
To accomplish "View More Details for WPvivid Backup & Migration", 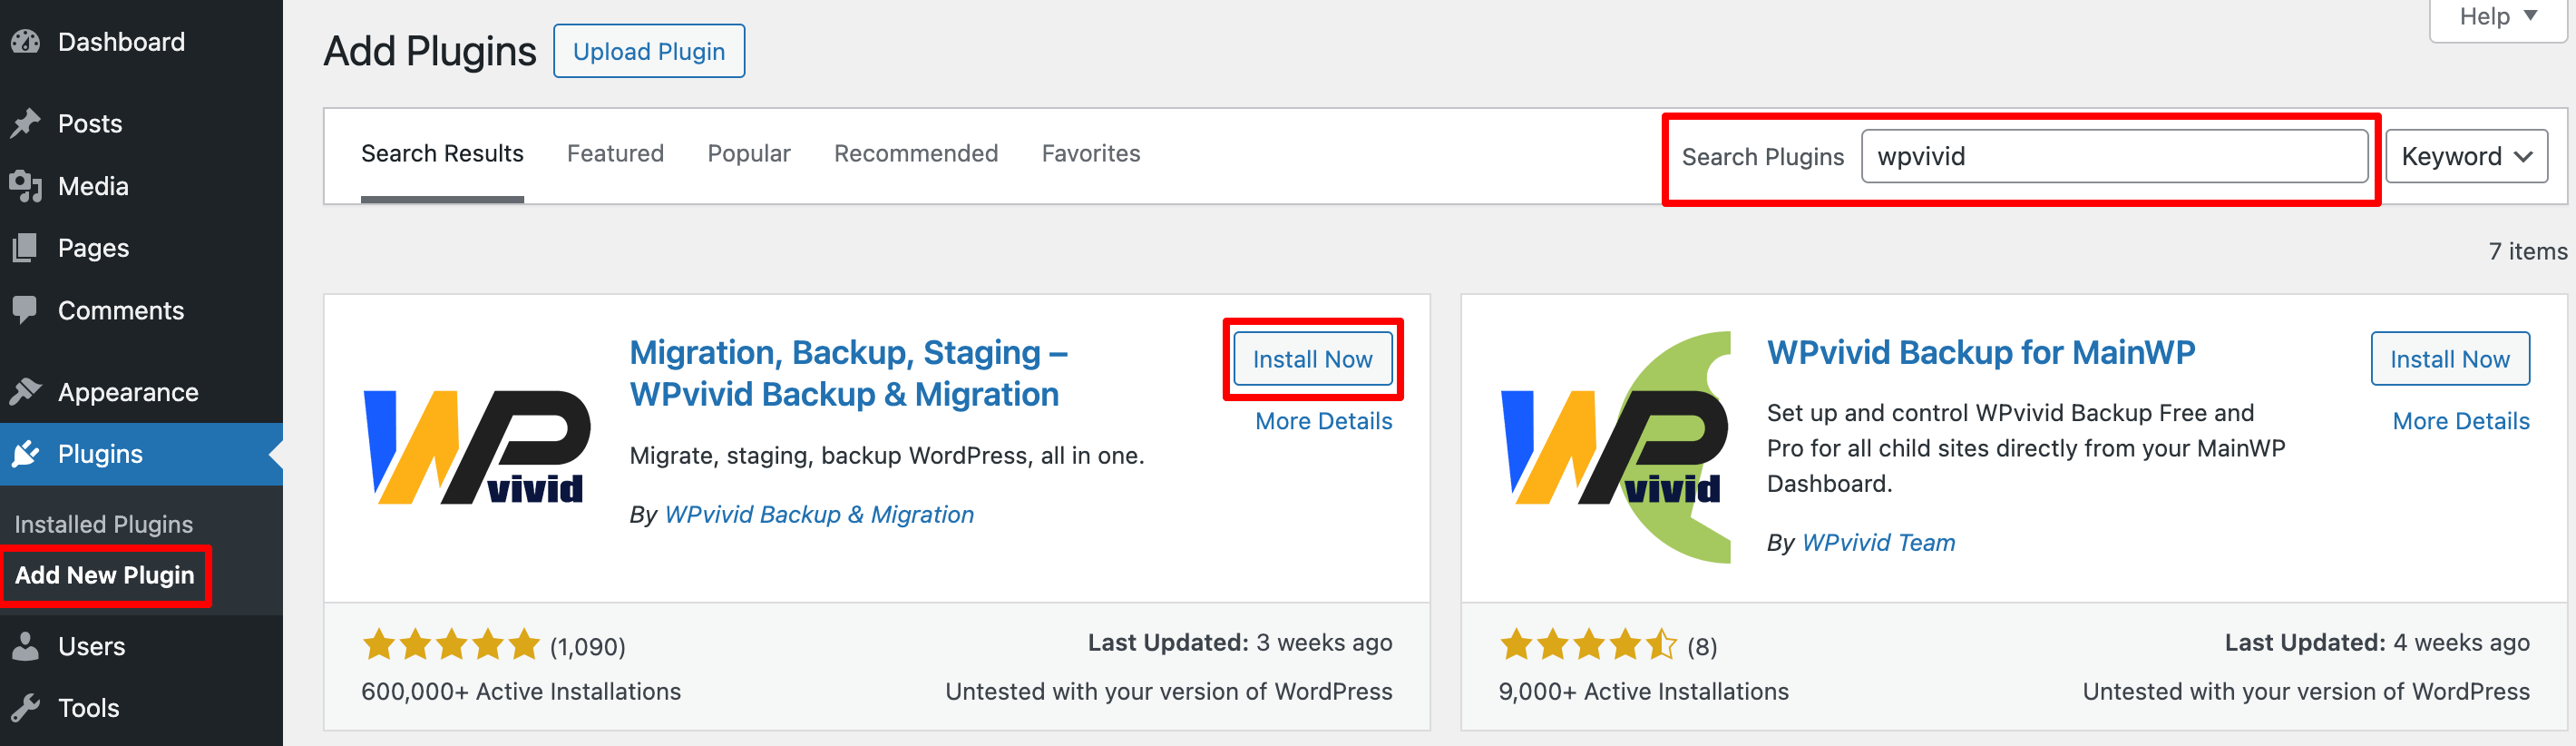I will 1323,421.
